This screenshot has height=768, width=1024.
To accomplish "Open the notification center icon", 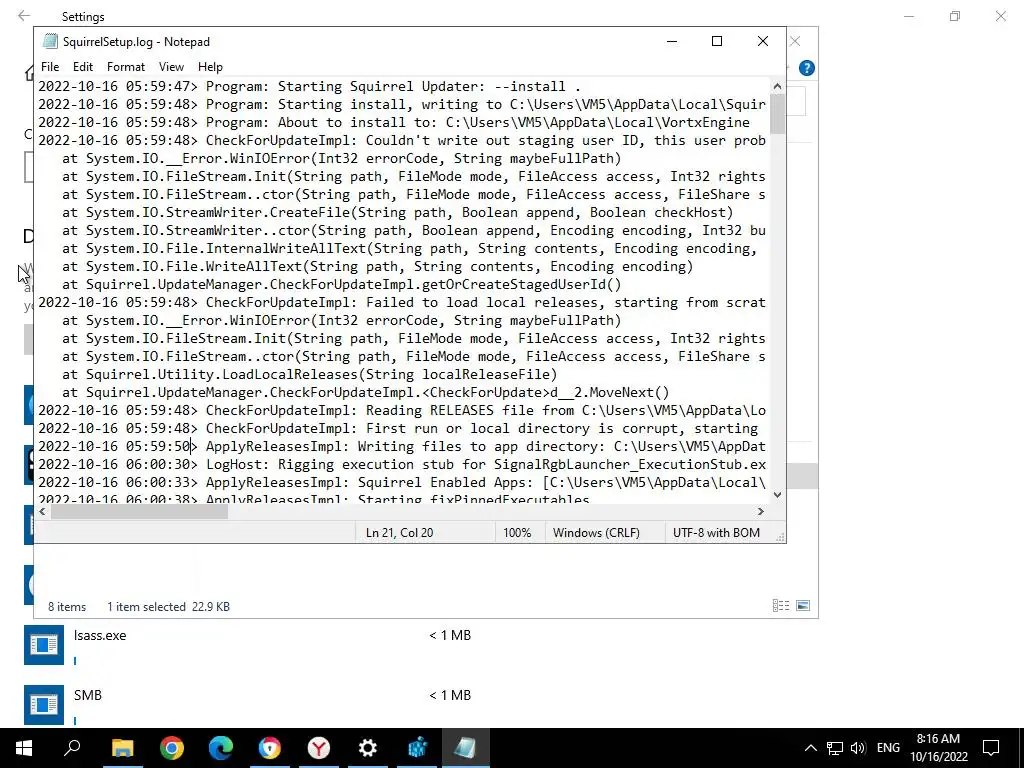I will (991, 748).
